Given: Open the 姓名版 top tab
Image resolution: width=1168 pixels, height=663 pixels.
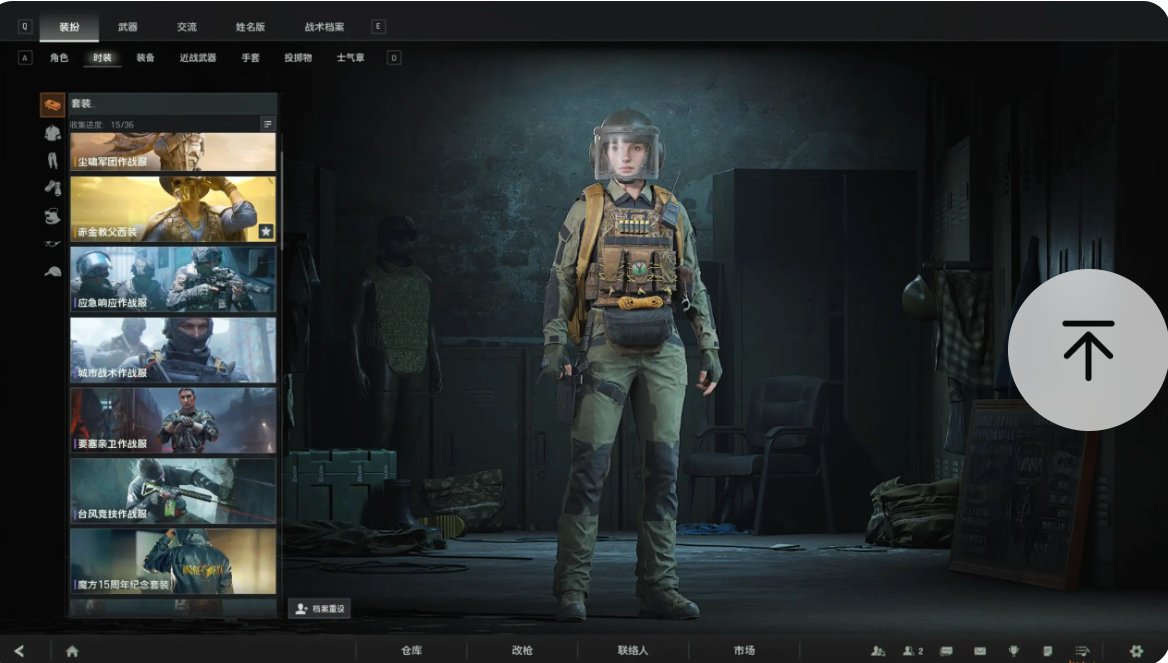Looking at the screenshot, I should coord(250,27).
